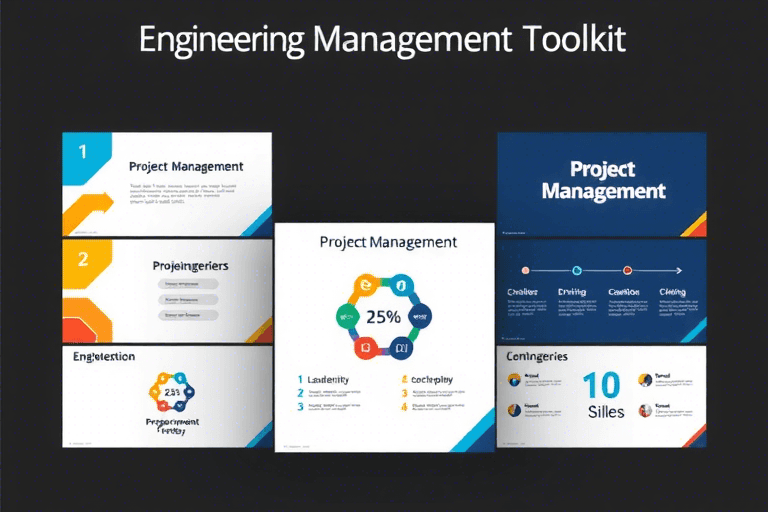Click the blue node on the timeline slide
The width and height of the screenshot is (768, 512).
click(x=576, y=270)
